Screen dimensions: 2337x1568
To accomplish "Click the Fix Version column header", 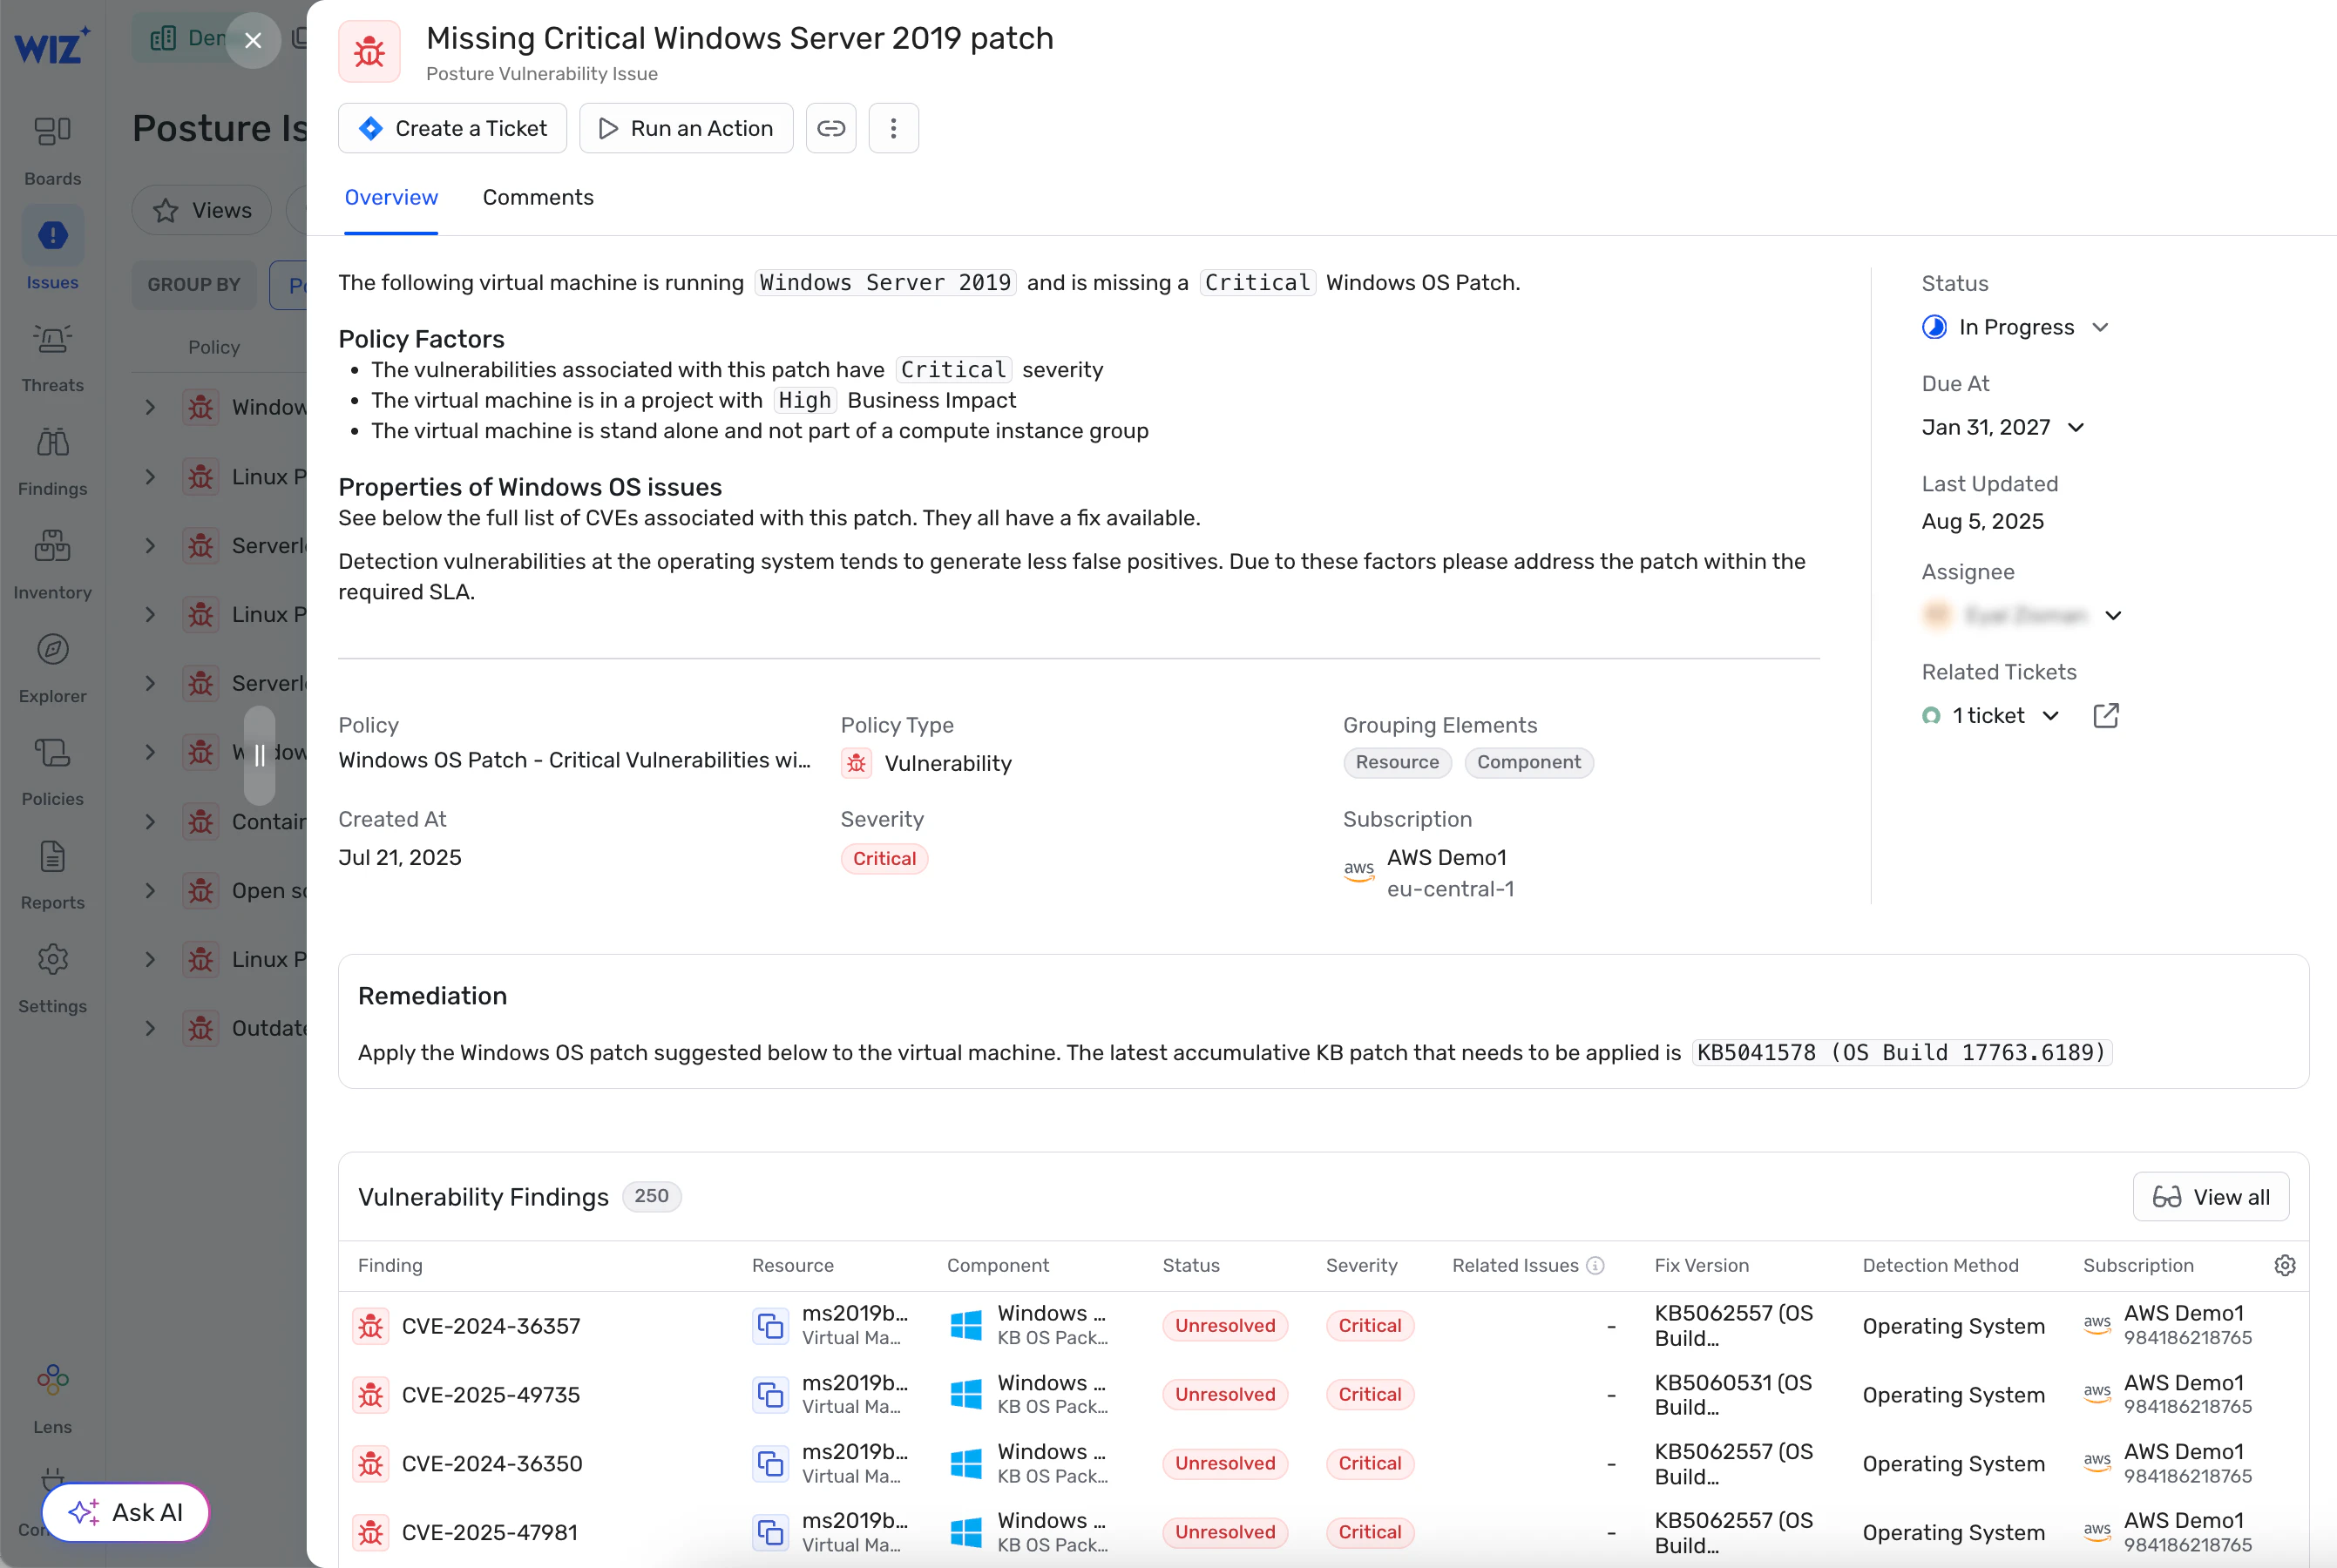I will point(1701,1265).
